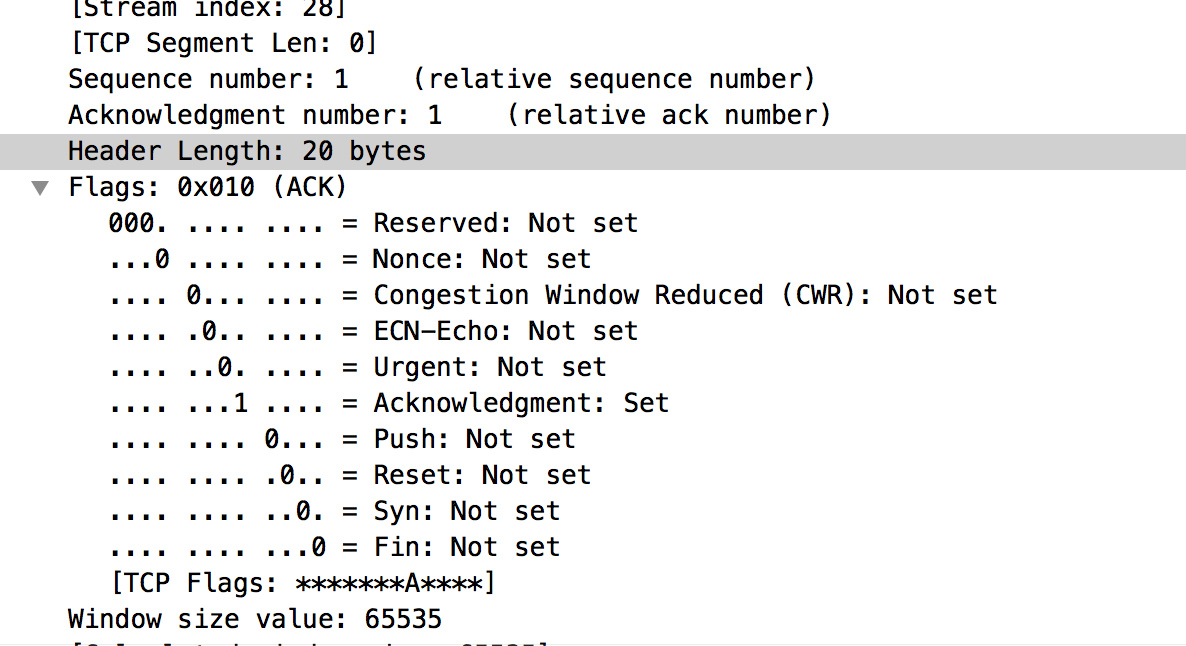Click the Syn: Not set flag row

coord(333,511)
